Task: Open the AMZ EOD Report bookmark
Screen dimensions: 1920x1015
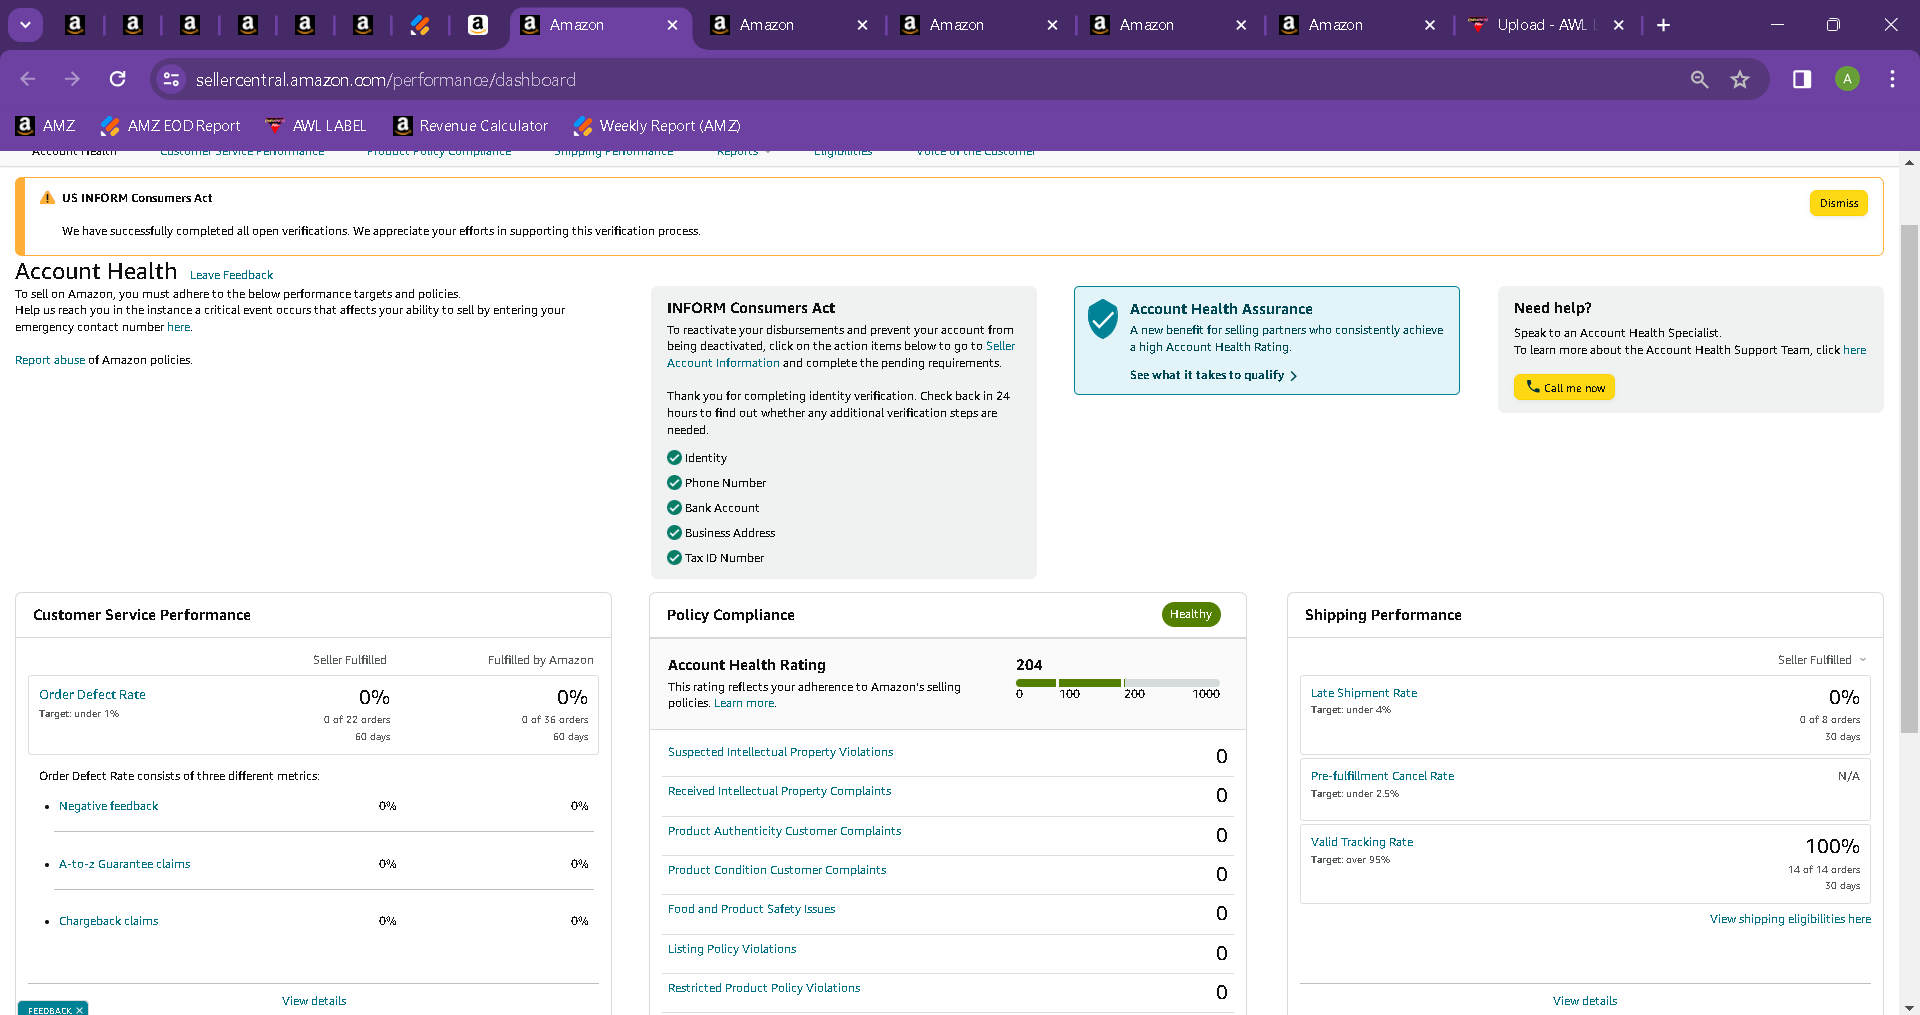Action: click(x=171, y=126)
